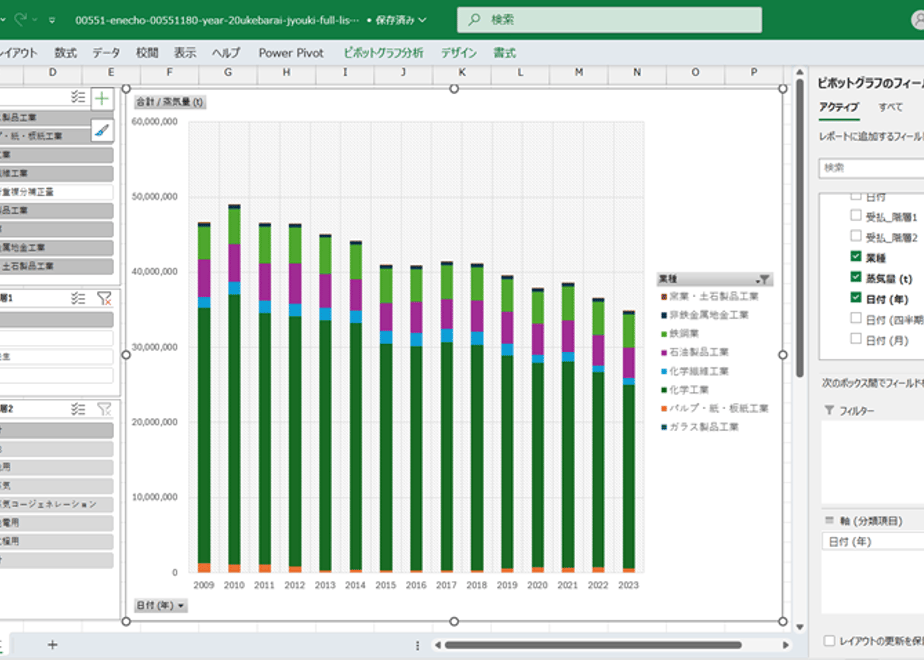Click the field search box in pivot pane
The image size is (924, 660).
[870, 168]
